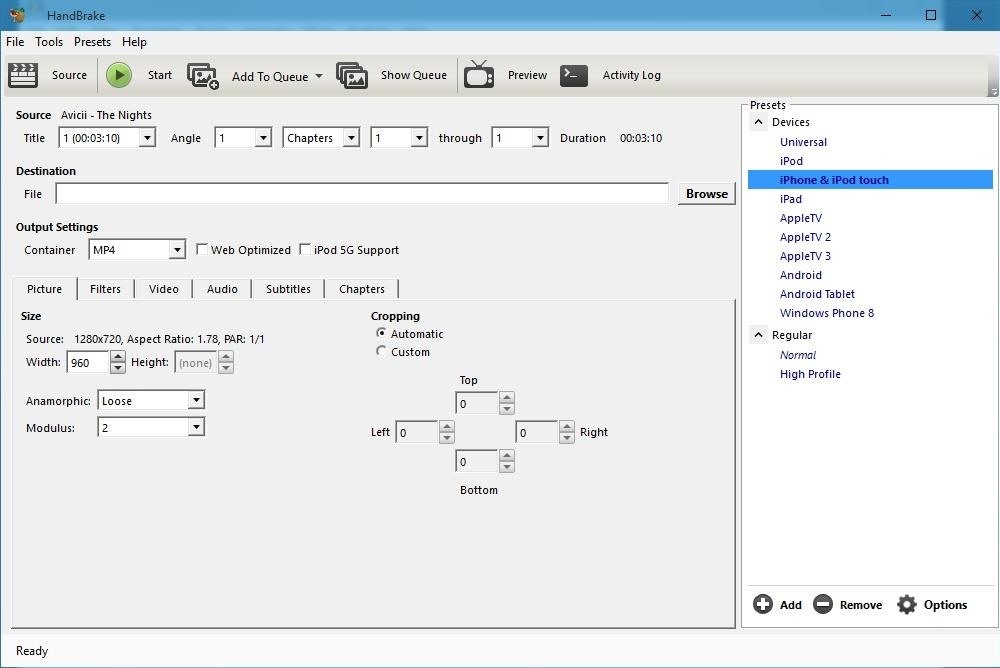1000x668 pixels.
Task: Click the Start label in toolbar
Action: point(160,75)
